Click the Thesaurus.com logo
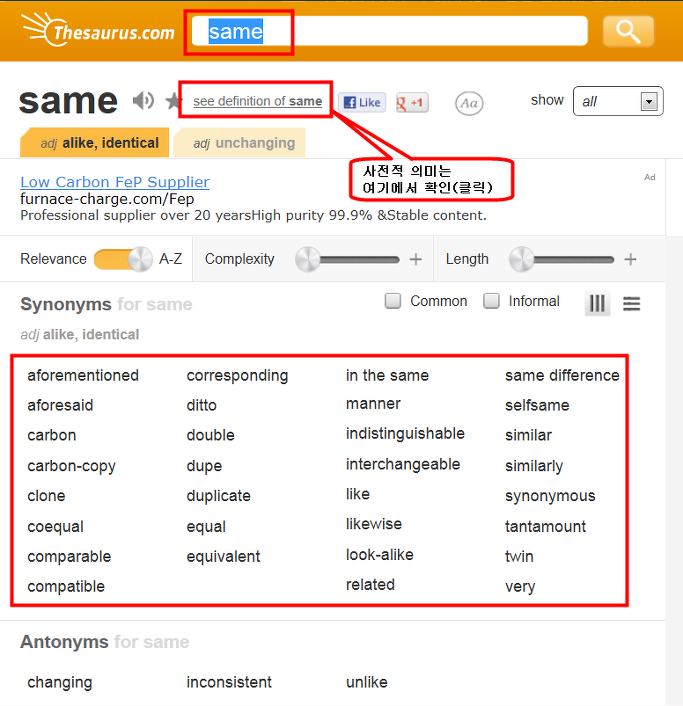 pos(98,30)
